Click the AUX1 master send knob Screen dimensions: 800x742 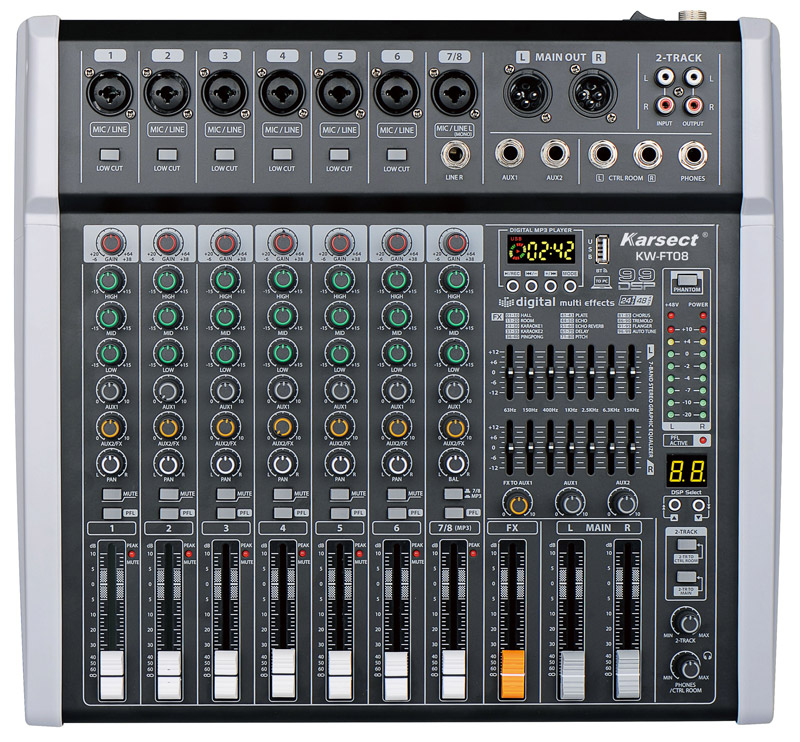pyautogui.click(x=570, y=504)
